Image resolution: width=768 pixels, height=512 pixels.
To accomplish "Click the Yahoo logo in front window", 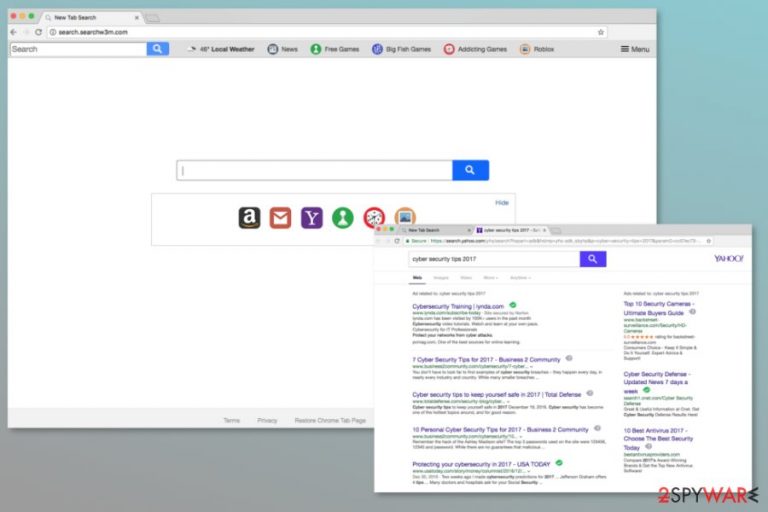I will [x=728, y=258].
